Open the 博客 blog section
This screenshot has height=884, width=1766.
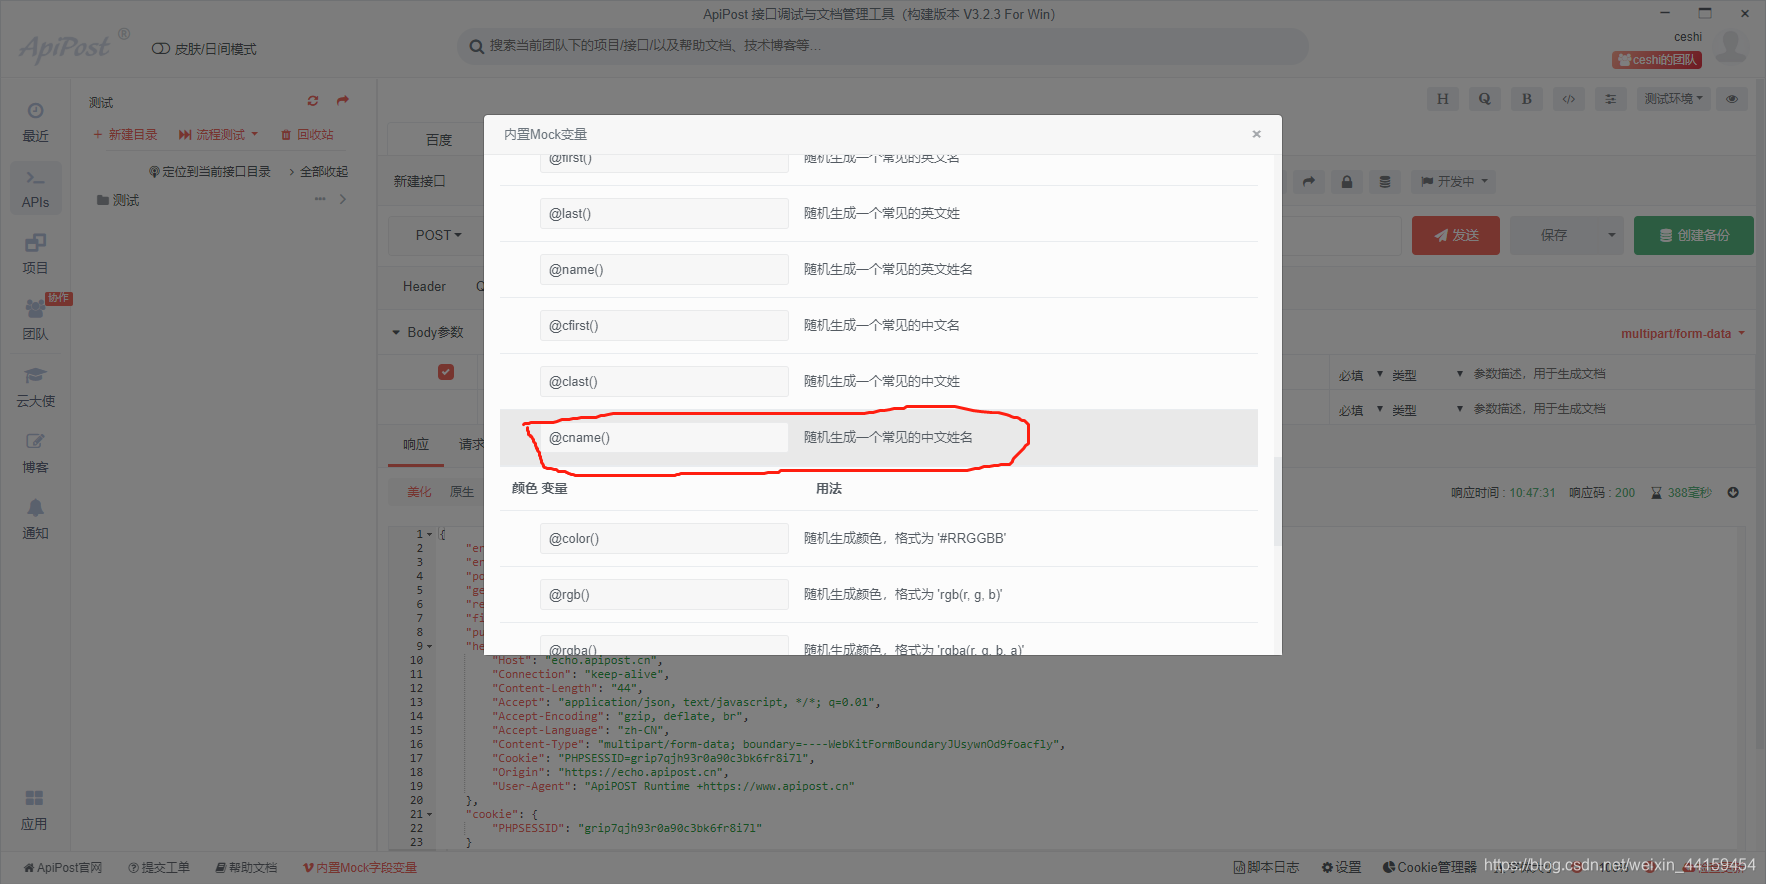coord(35,453)
